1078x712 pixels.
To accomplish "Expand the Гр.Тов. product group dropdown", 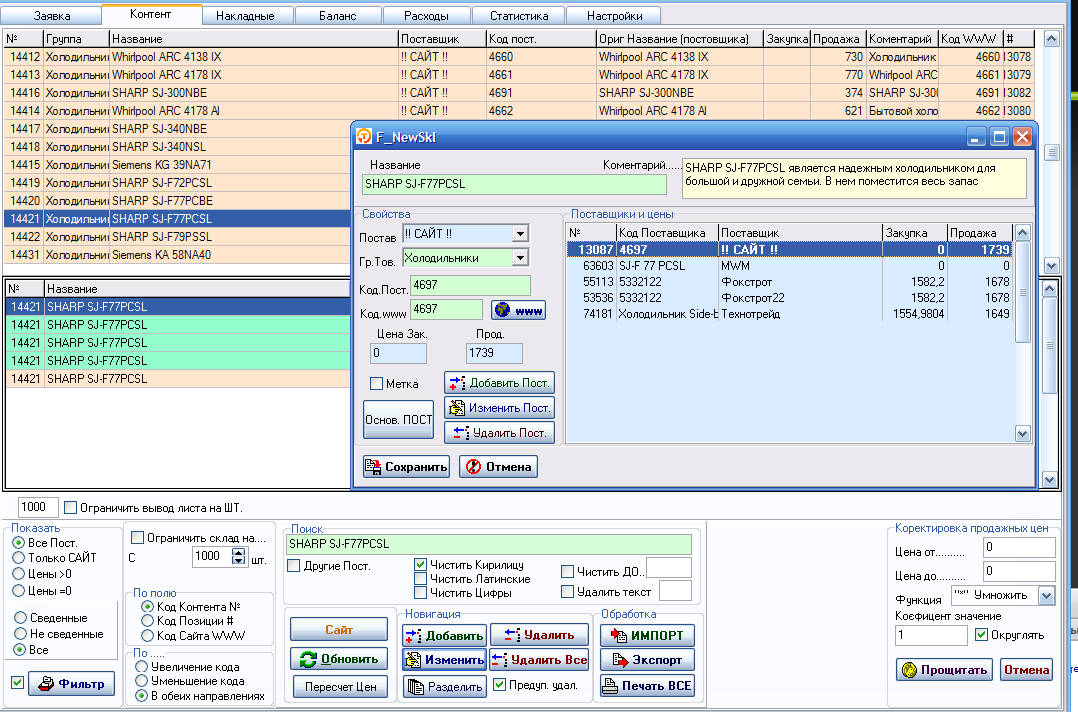I will pos(519,258).
